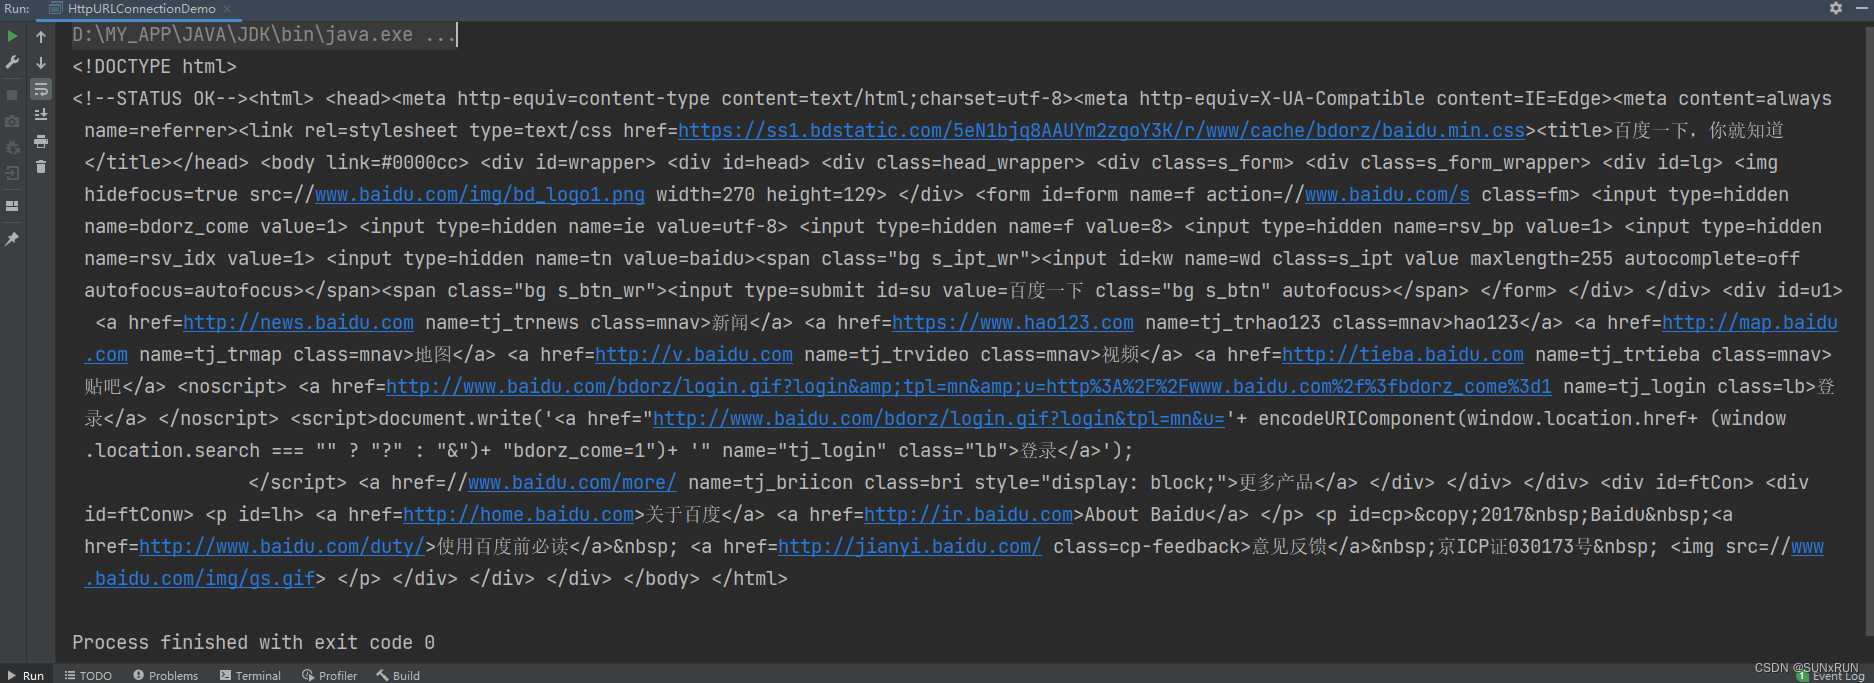Click the restore layout icon in the run sidebar

pyautogui.click(x=12, y=206)
